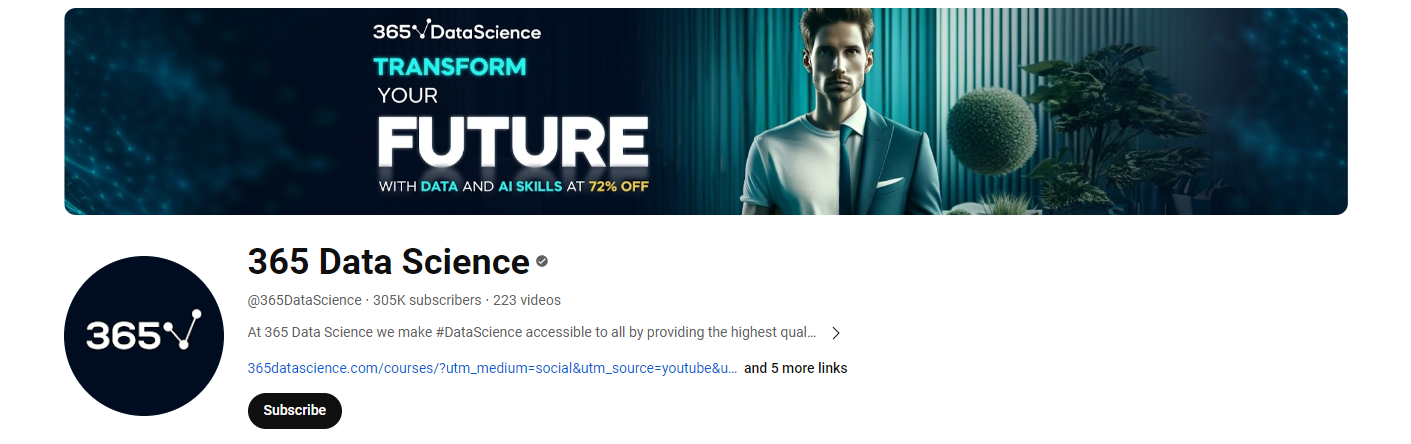This screenshot has height=444, width=1411.
Task: Click the large FUTURE headline in banner
Action: pos(513,143)
